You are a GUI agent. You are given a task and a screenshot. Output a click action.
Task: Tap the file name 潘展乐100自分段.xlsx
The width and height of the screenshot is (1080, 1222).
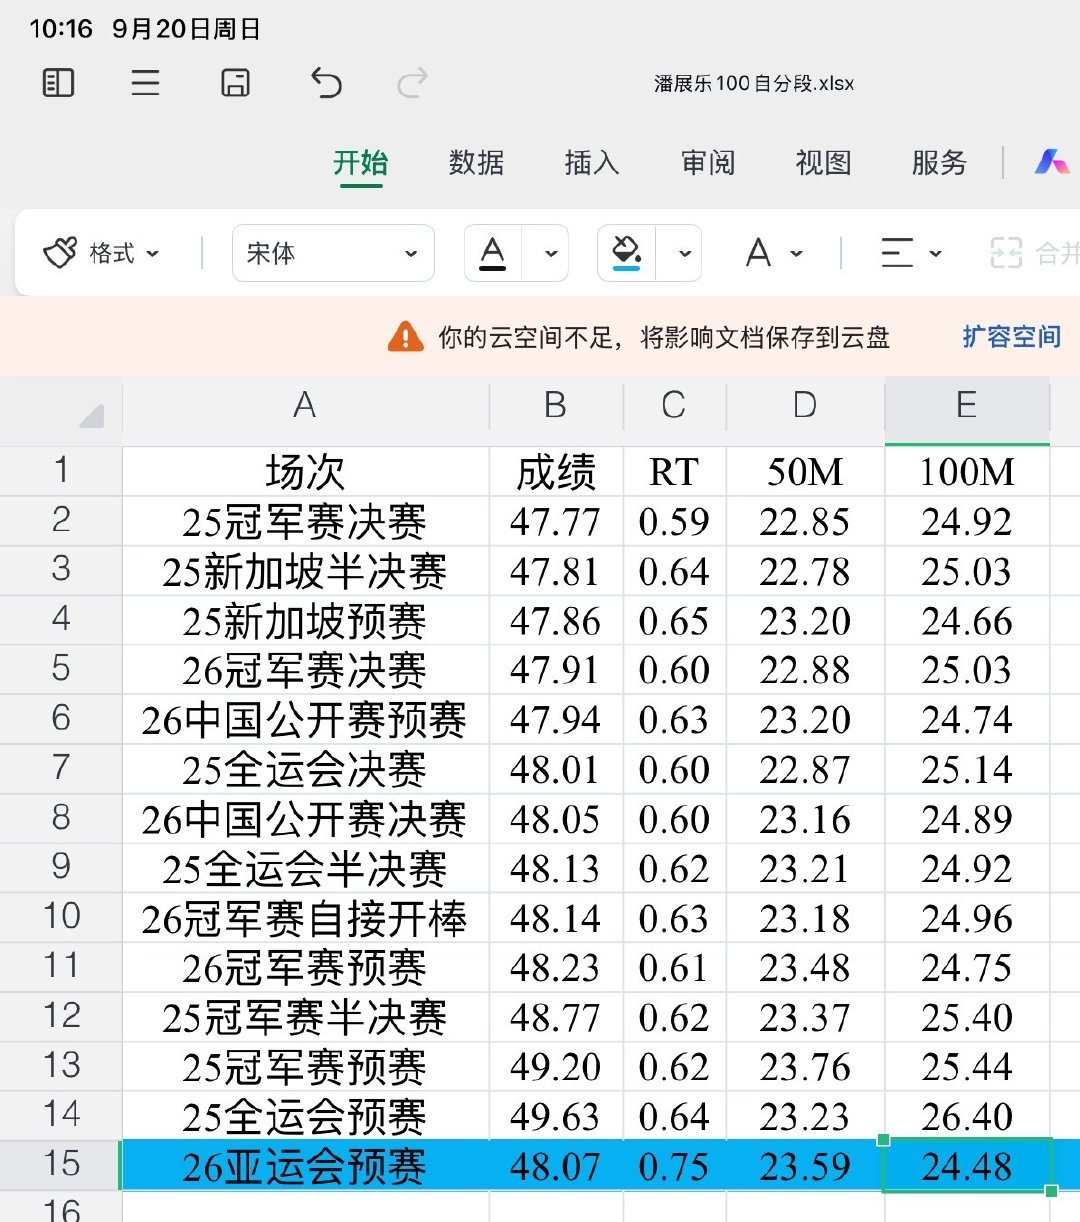[754, 83]
